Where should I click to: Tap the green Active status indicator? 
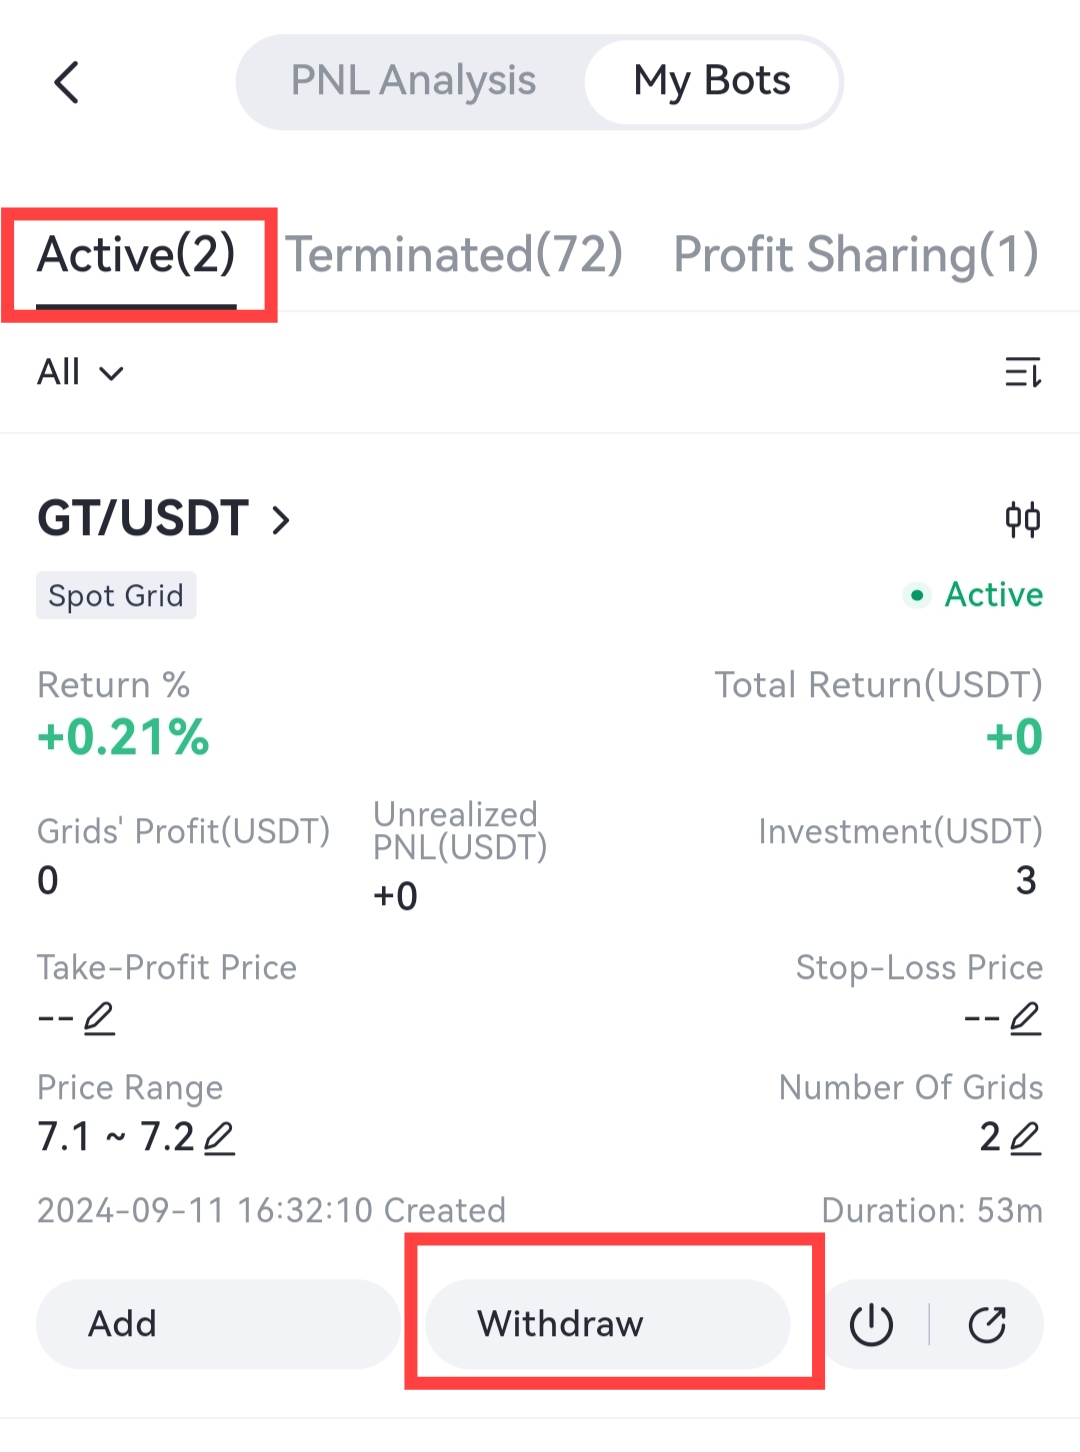click(x=975, y=595)
